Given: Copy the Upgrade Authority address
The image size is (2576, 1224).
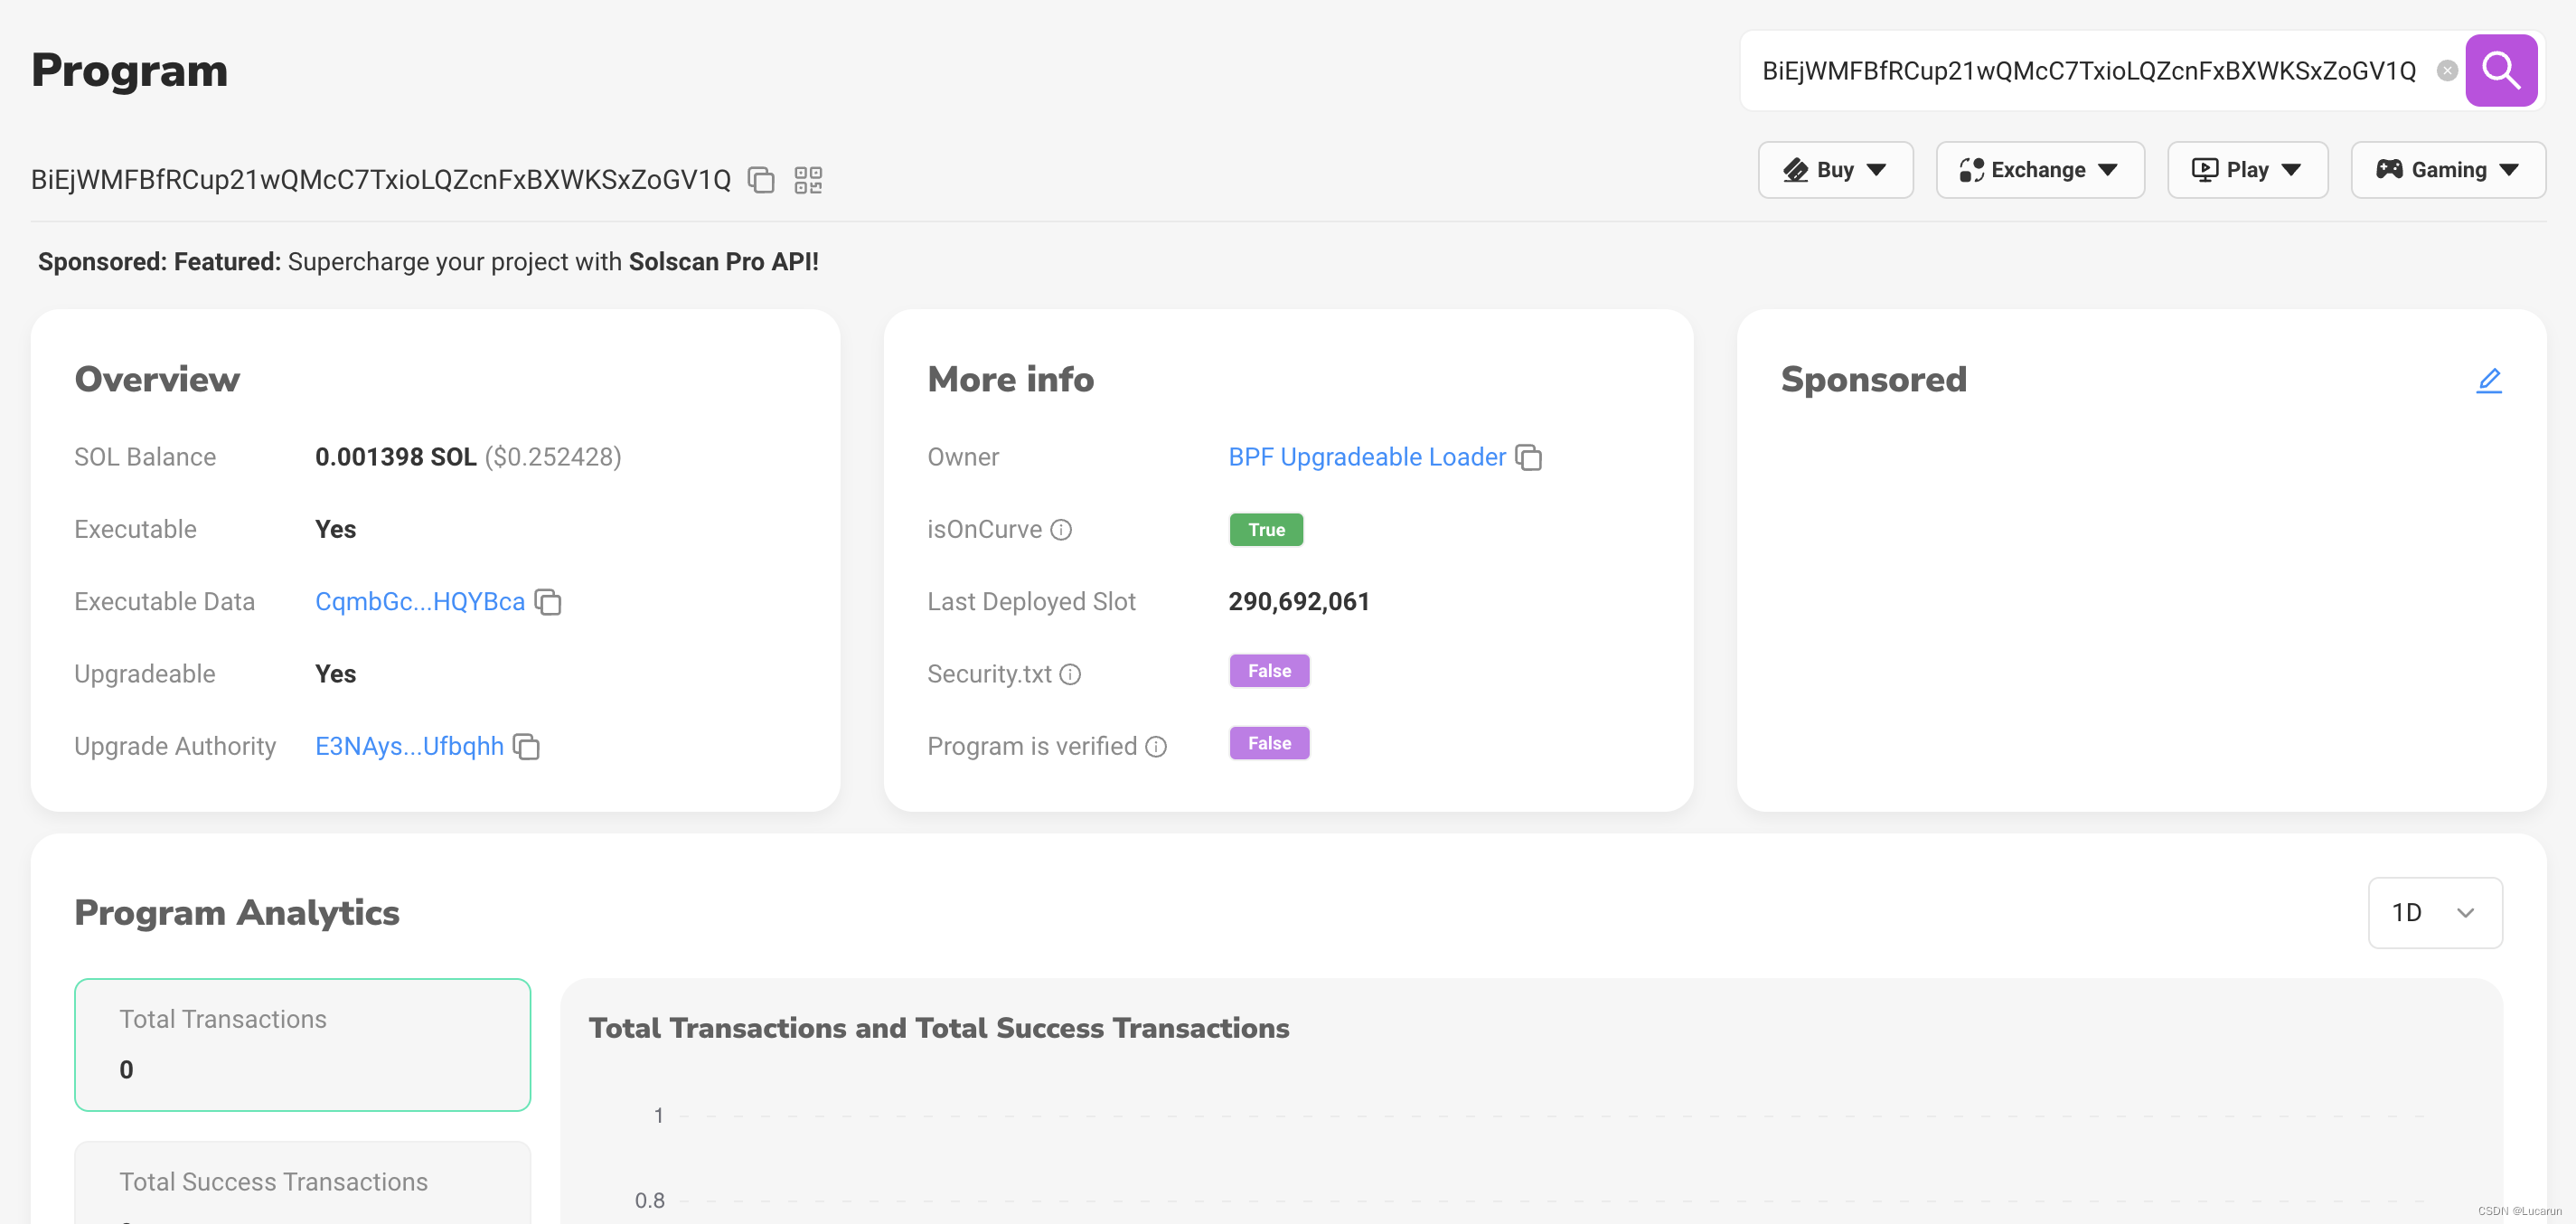Looking at the screenshot, I should 526,747.
